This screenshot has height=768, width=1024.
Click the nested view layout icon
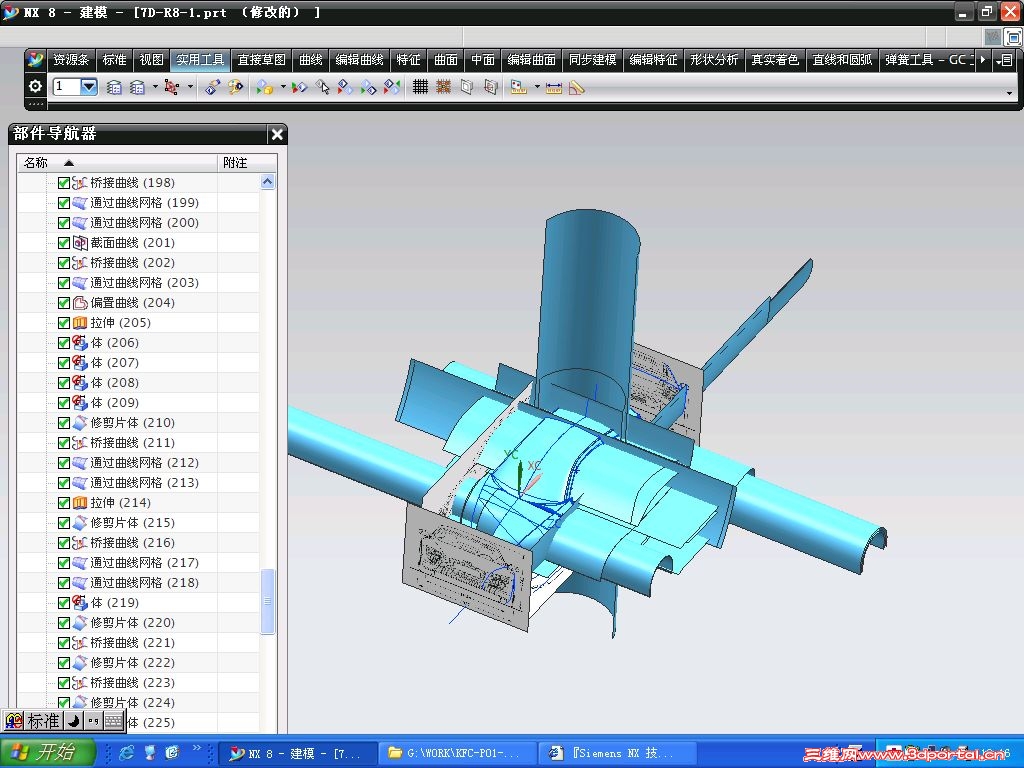(x=490, y=86)
